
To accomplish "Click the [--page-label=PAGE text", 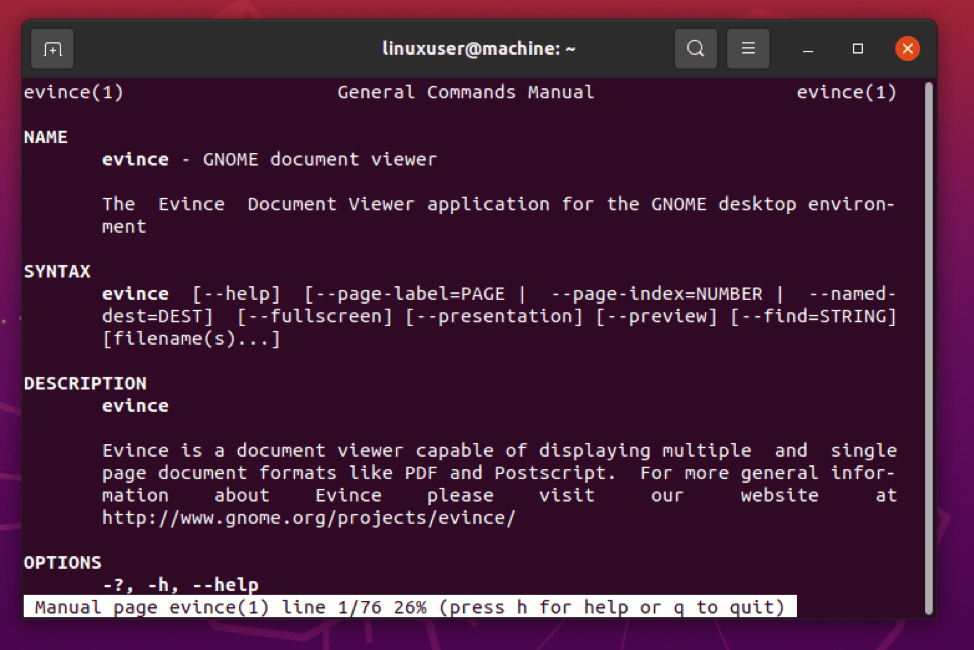I will 404,294.
